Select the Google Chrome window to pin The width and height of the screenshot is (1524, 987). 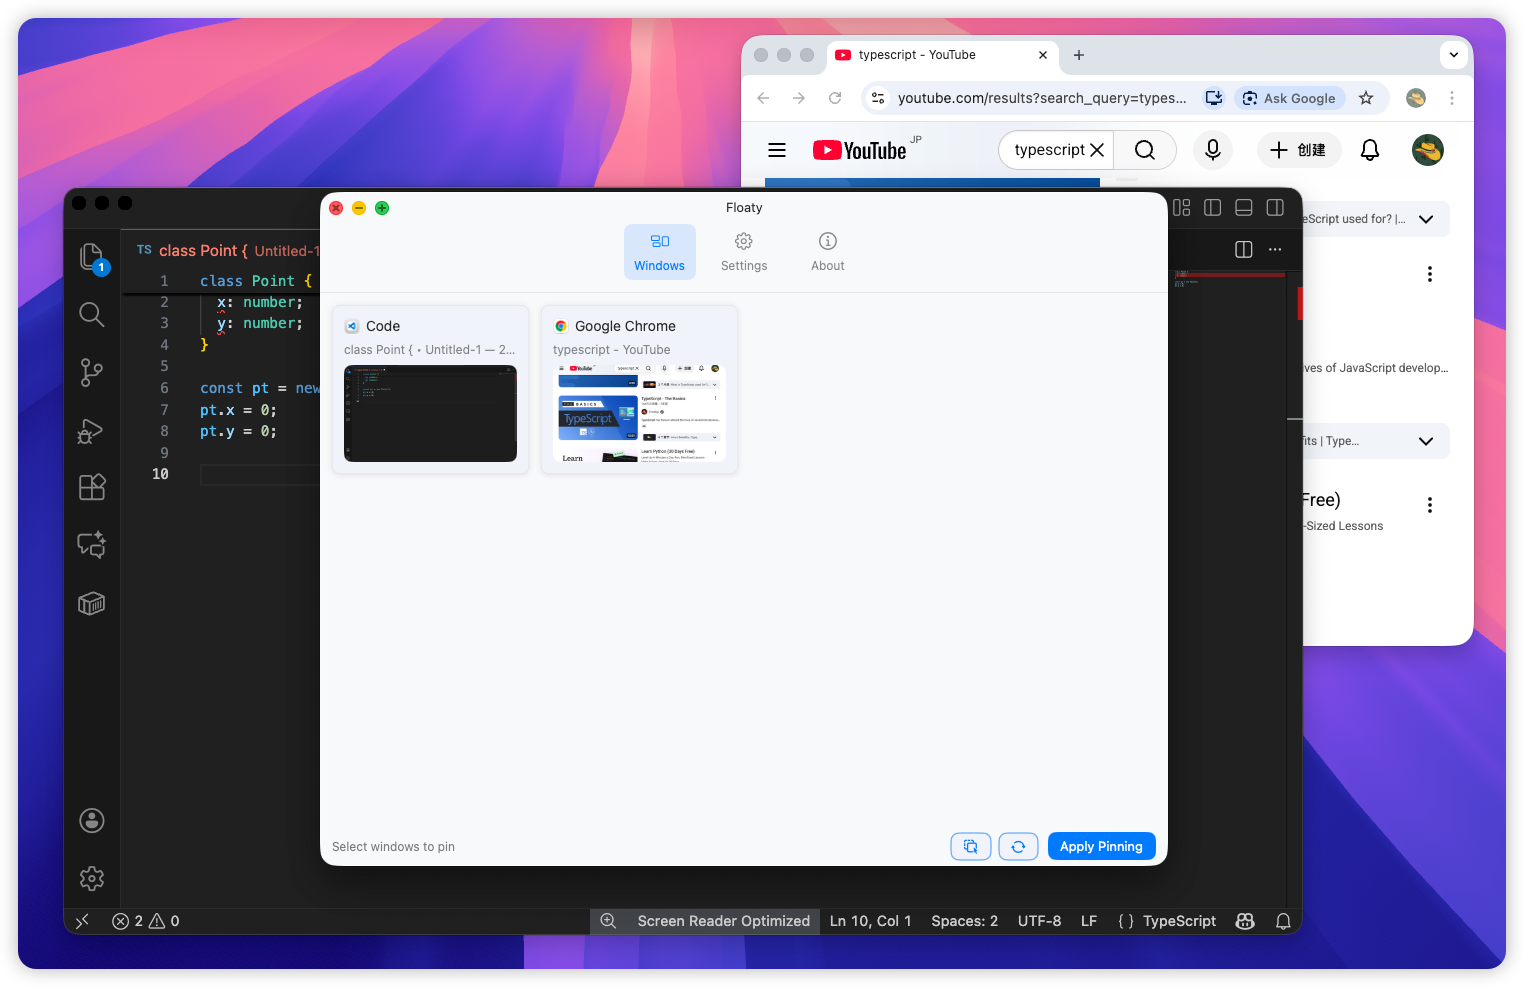point(639,389)
